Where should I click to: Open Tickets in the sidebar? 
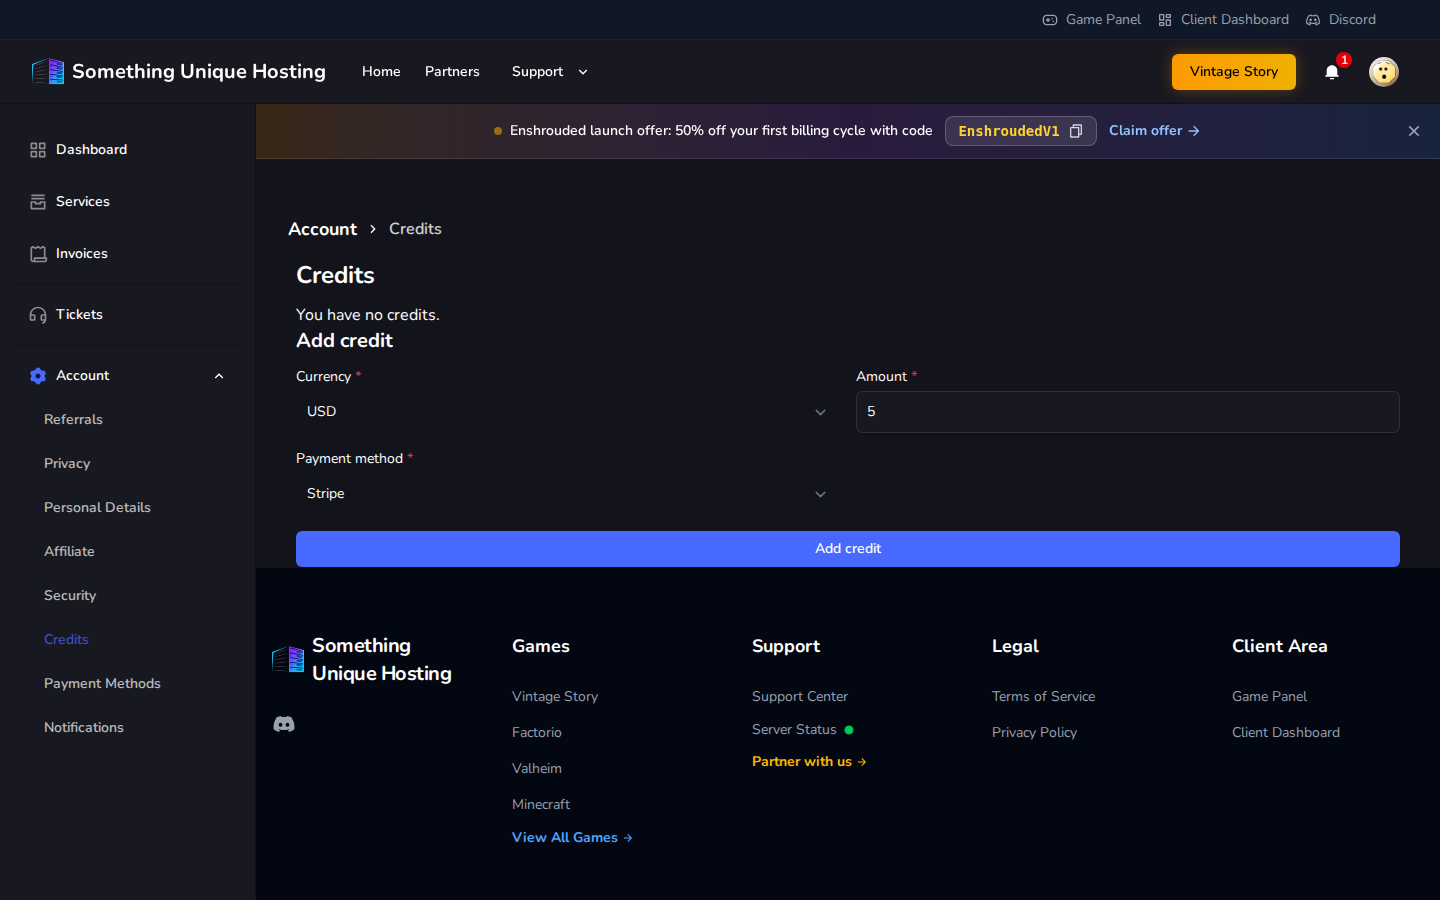click(x=128, y=315)
